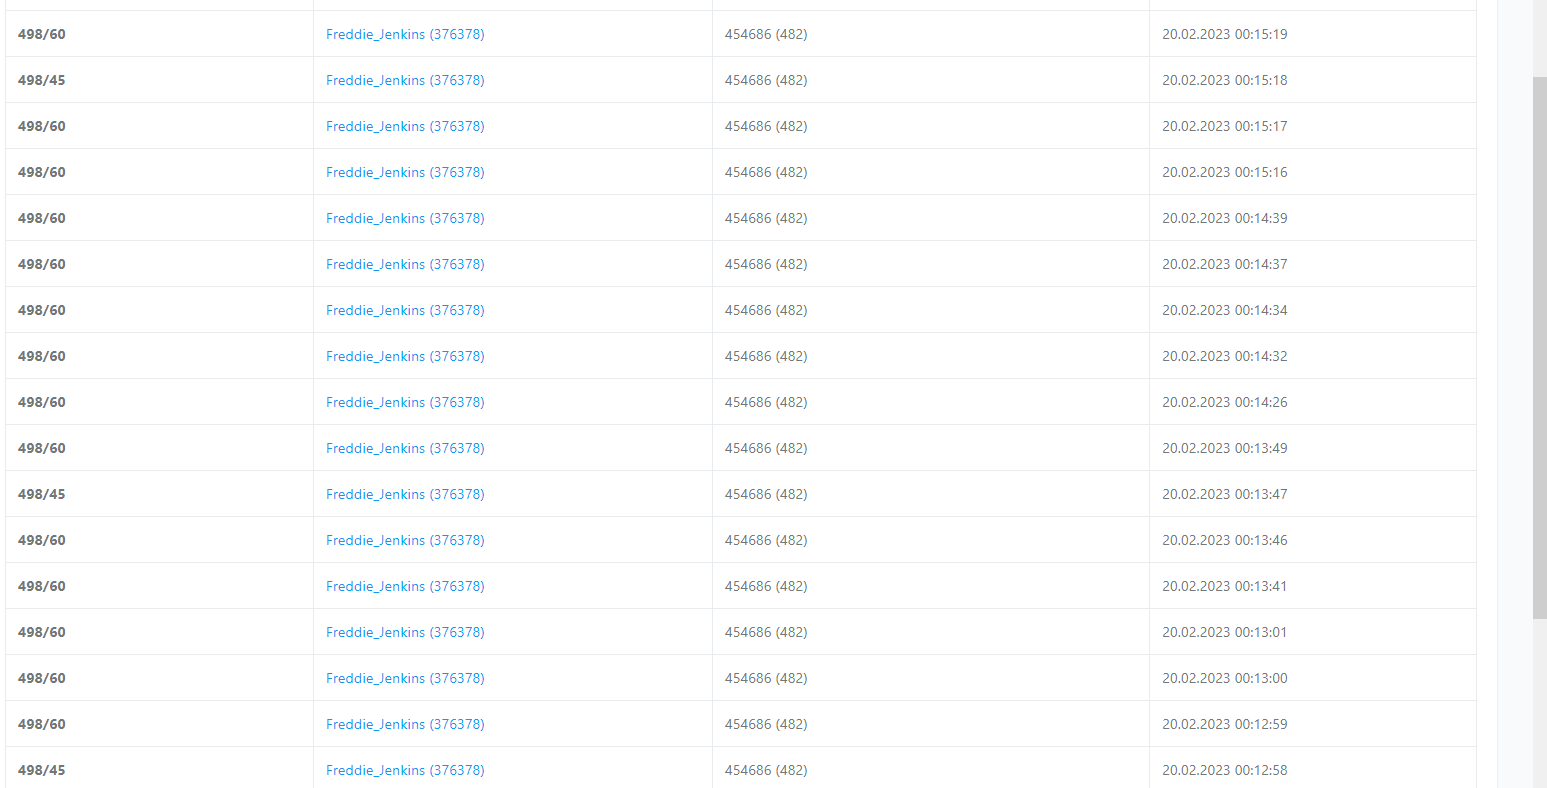Open Freddie_Jenkins link in the 00:12:59 row
This screenshot has height=788, width=1547.
[x=405, y=724]
